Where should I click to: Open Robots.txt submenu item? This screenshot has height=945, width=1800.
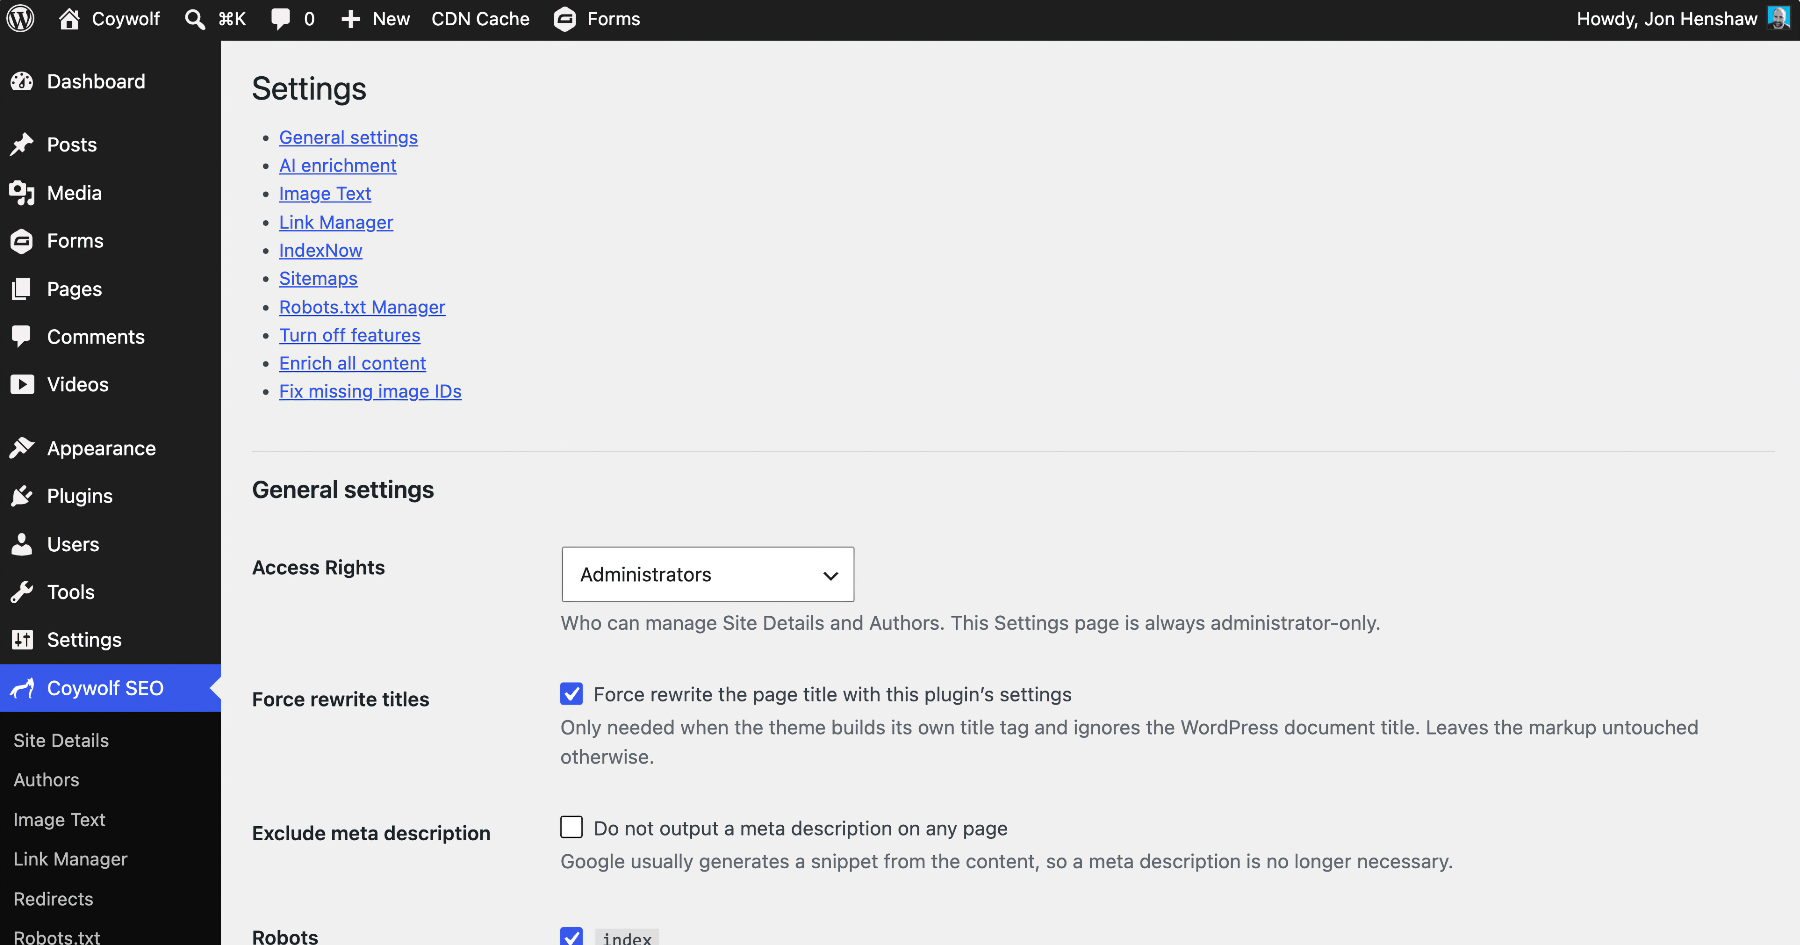click(x=57, y=937)
